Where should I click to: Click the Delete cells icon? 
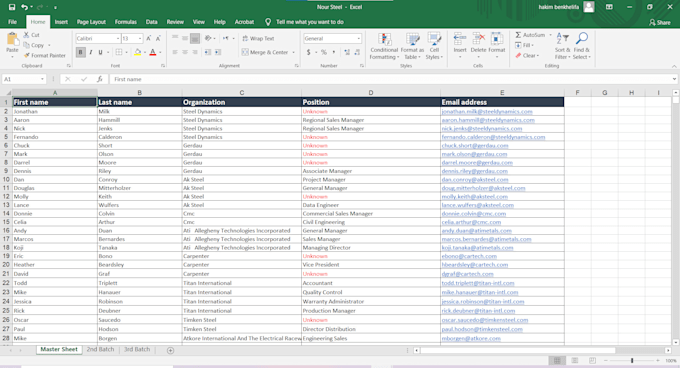coord(478,39)
